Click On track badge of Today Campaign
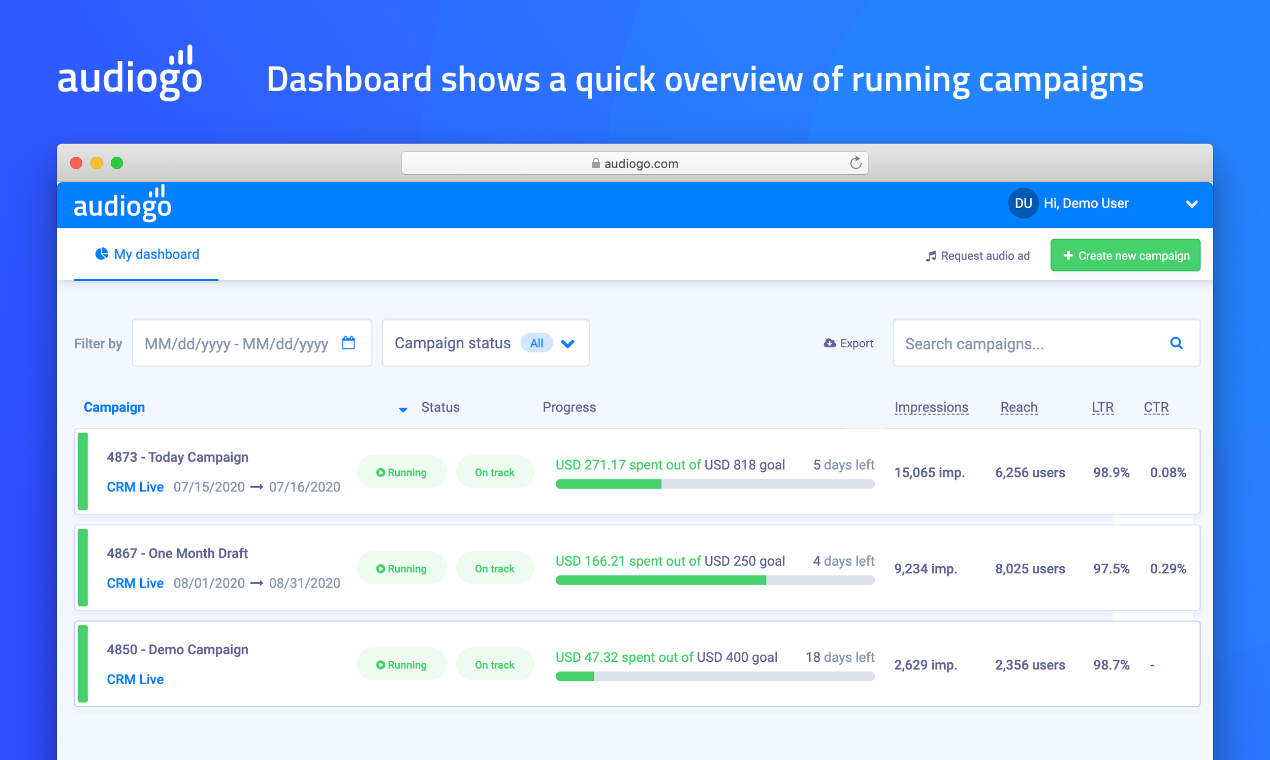 point(494,472)
